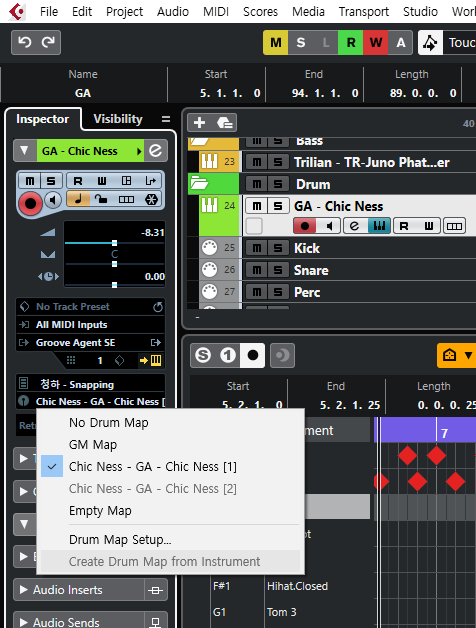This screenshot has height=628, width=476.
Task: Expand the Audio Inserts section
Action: 24,590
